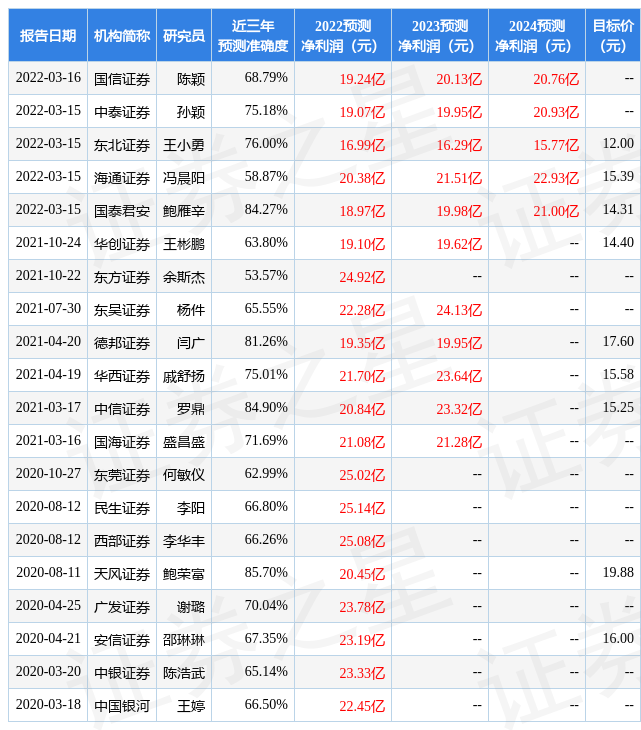The height and width of the screenshot is (730, 641).
Task: Select the 华创证券 institution cell
Action: pyautogui.click(x=122, y=244)
